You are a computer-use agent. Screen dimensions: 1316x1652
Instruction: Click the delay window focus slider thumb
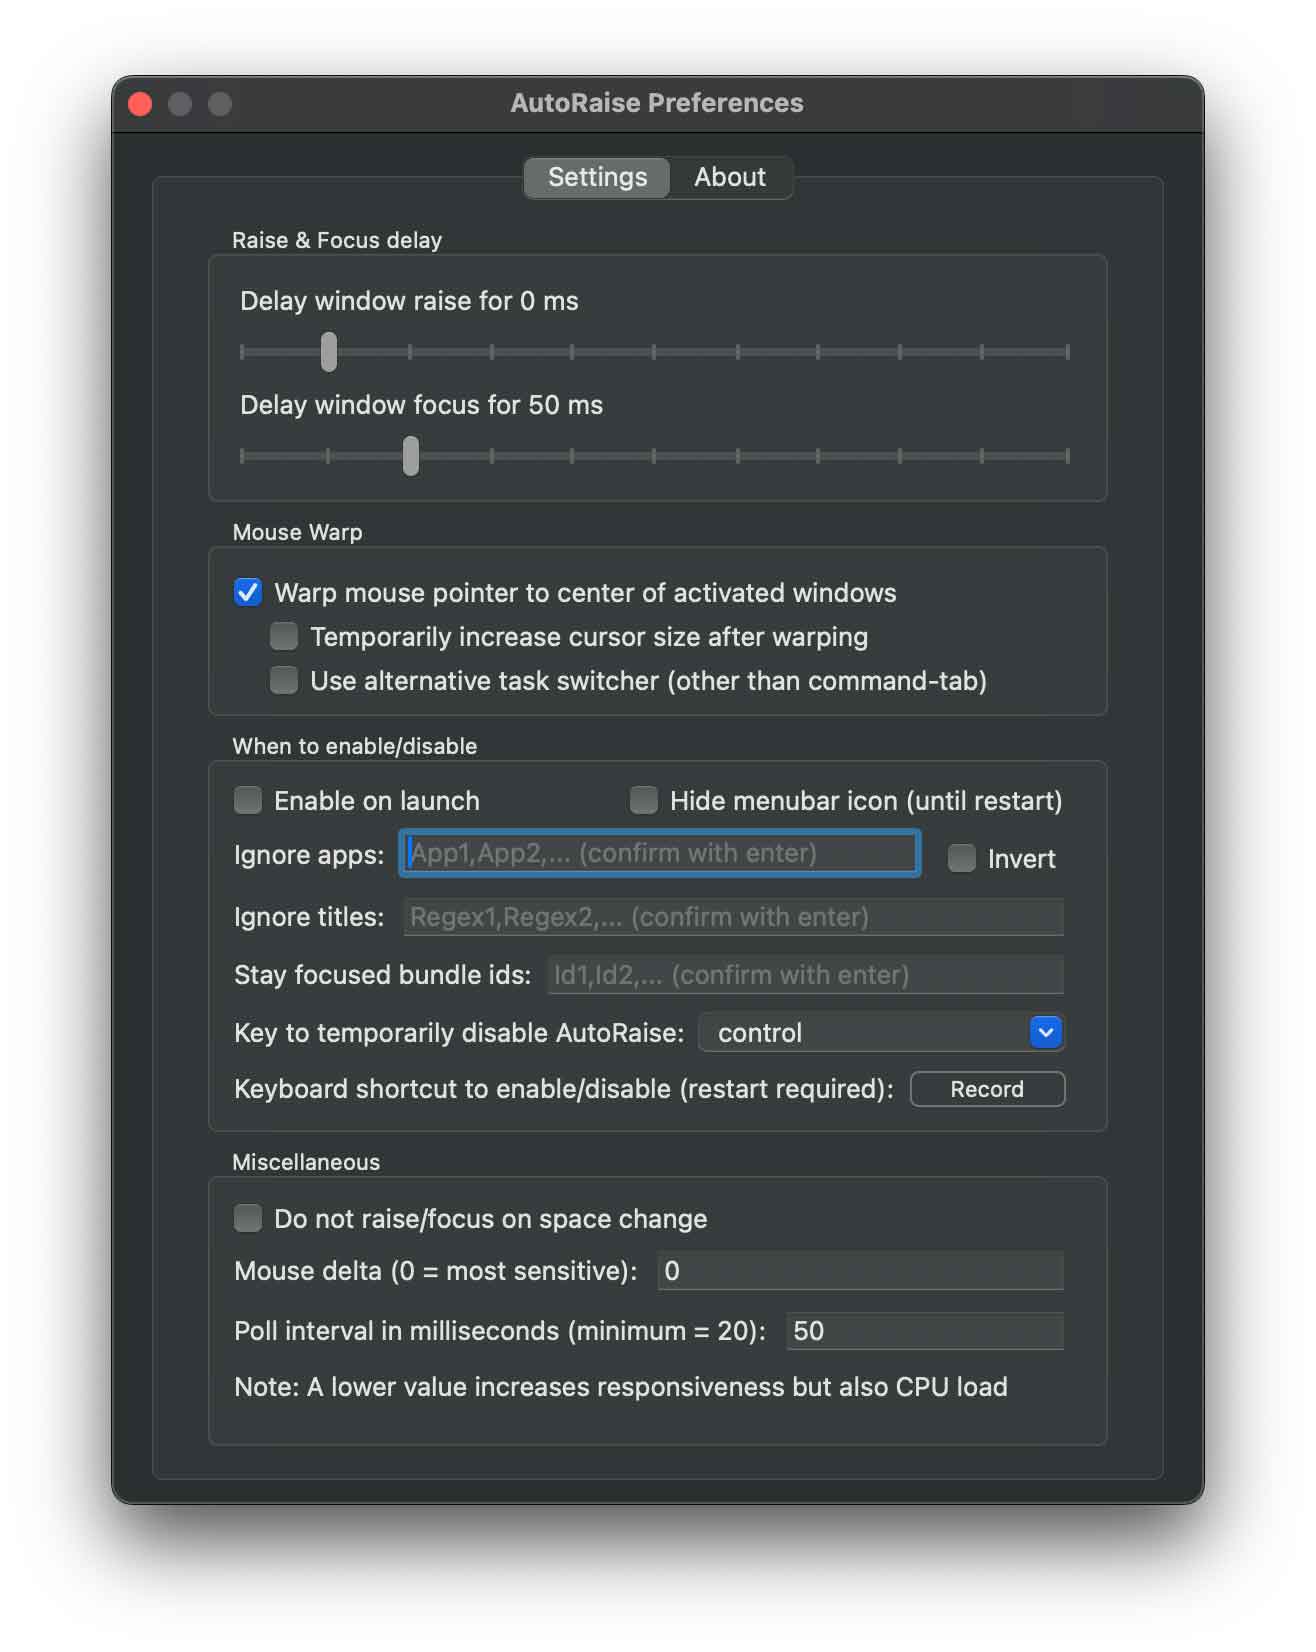[x=411, y=456]
